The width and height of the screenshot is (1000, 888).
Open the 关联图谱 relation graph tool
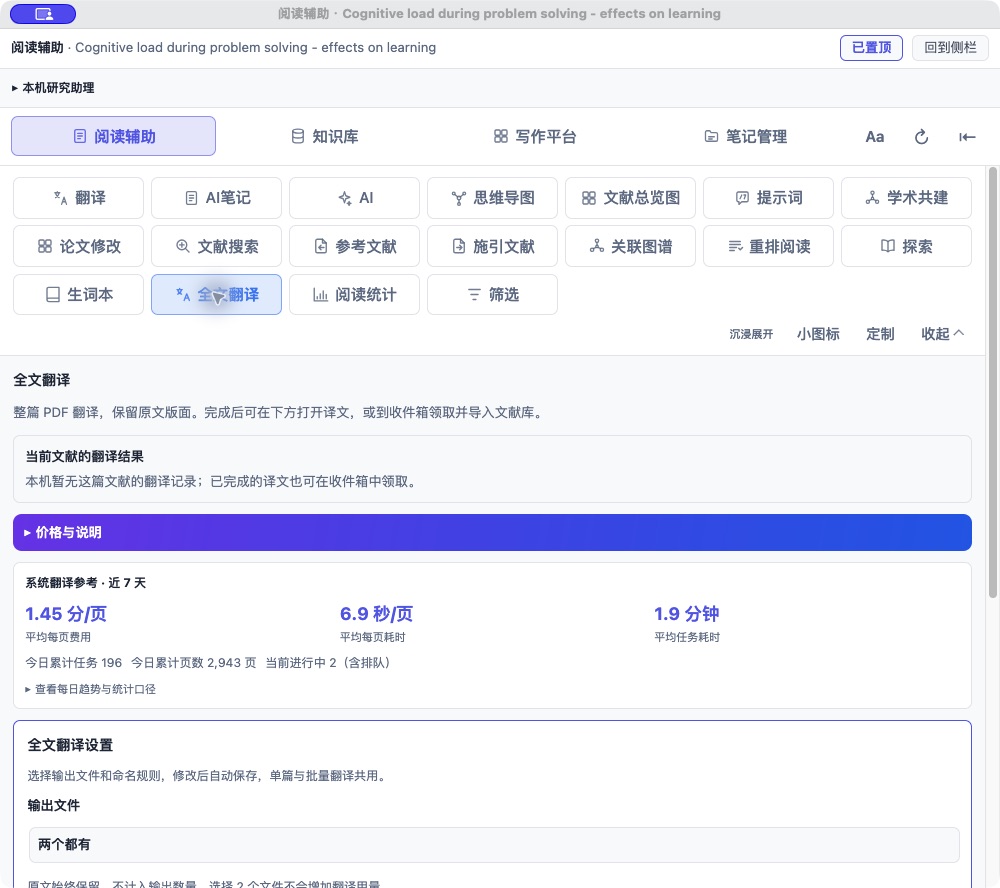[x=630, y=246]
